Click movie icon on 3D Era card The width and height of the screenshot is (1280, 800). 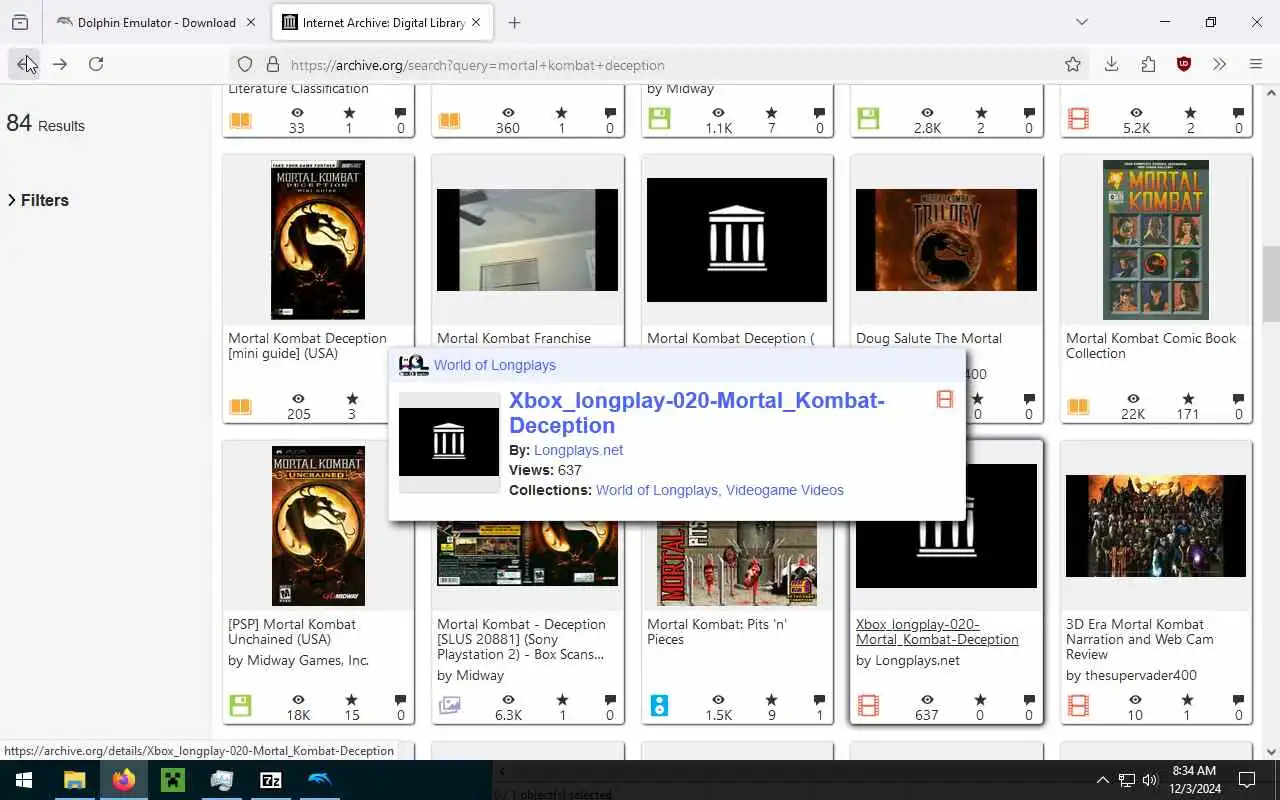(1078, 706)
